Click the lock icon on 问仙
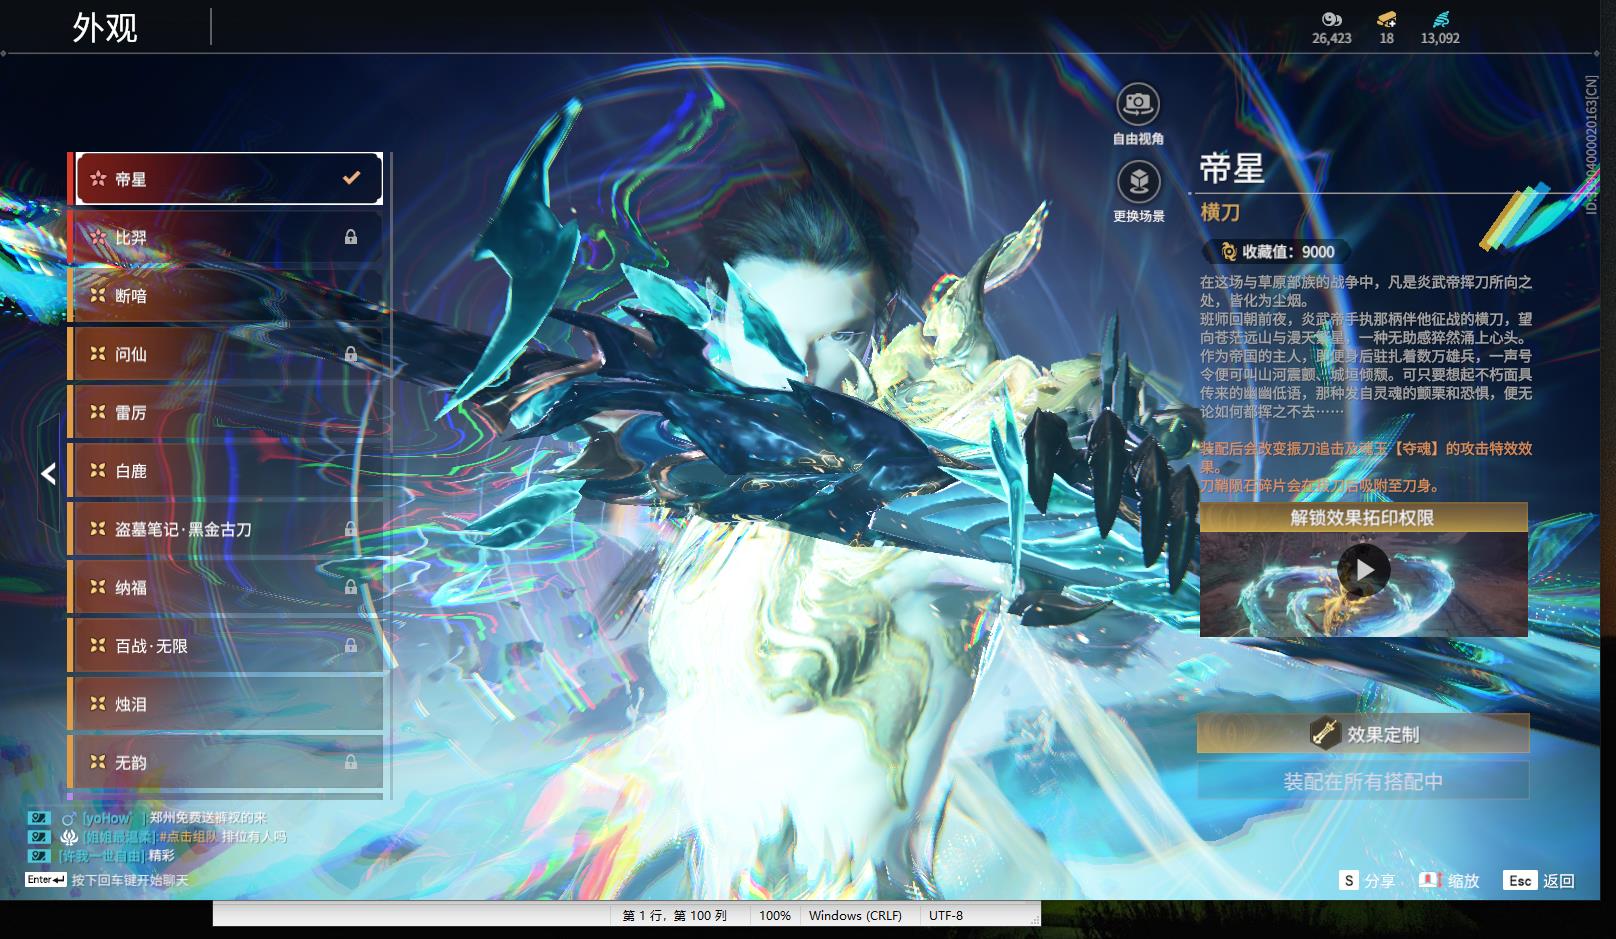This screenshot has width=1616, height=939. coord(351,354)
